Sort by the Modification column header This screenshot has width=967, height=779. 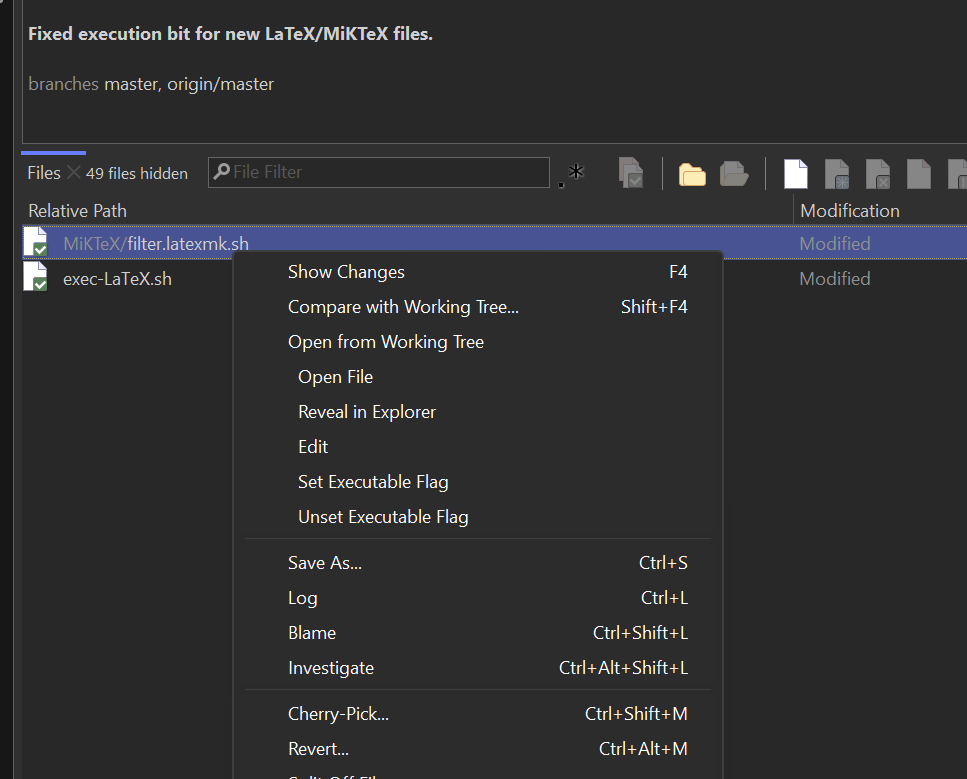pyautogui.click(x=850, y=211)
